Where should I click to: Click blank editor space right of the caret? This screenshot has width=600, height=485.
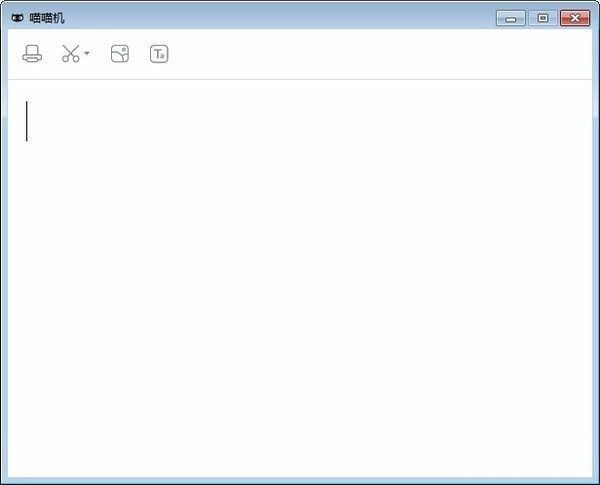306,121
